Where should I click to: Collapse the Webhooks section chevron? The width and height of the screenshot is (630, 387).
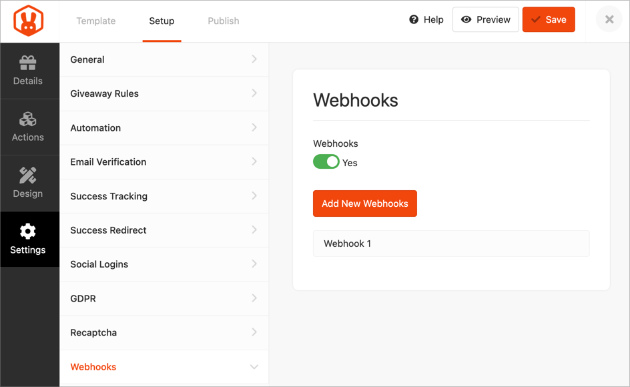coord(254,367)
